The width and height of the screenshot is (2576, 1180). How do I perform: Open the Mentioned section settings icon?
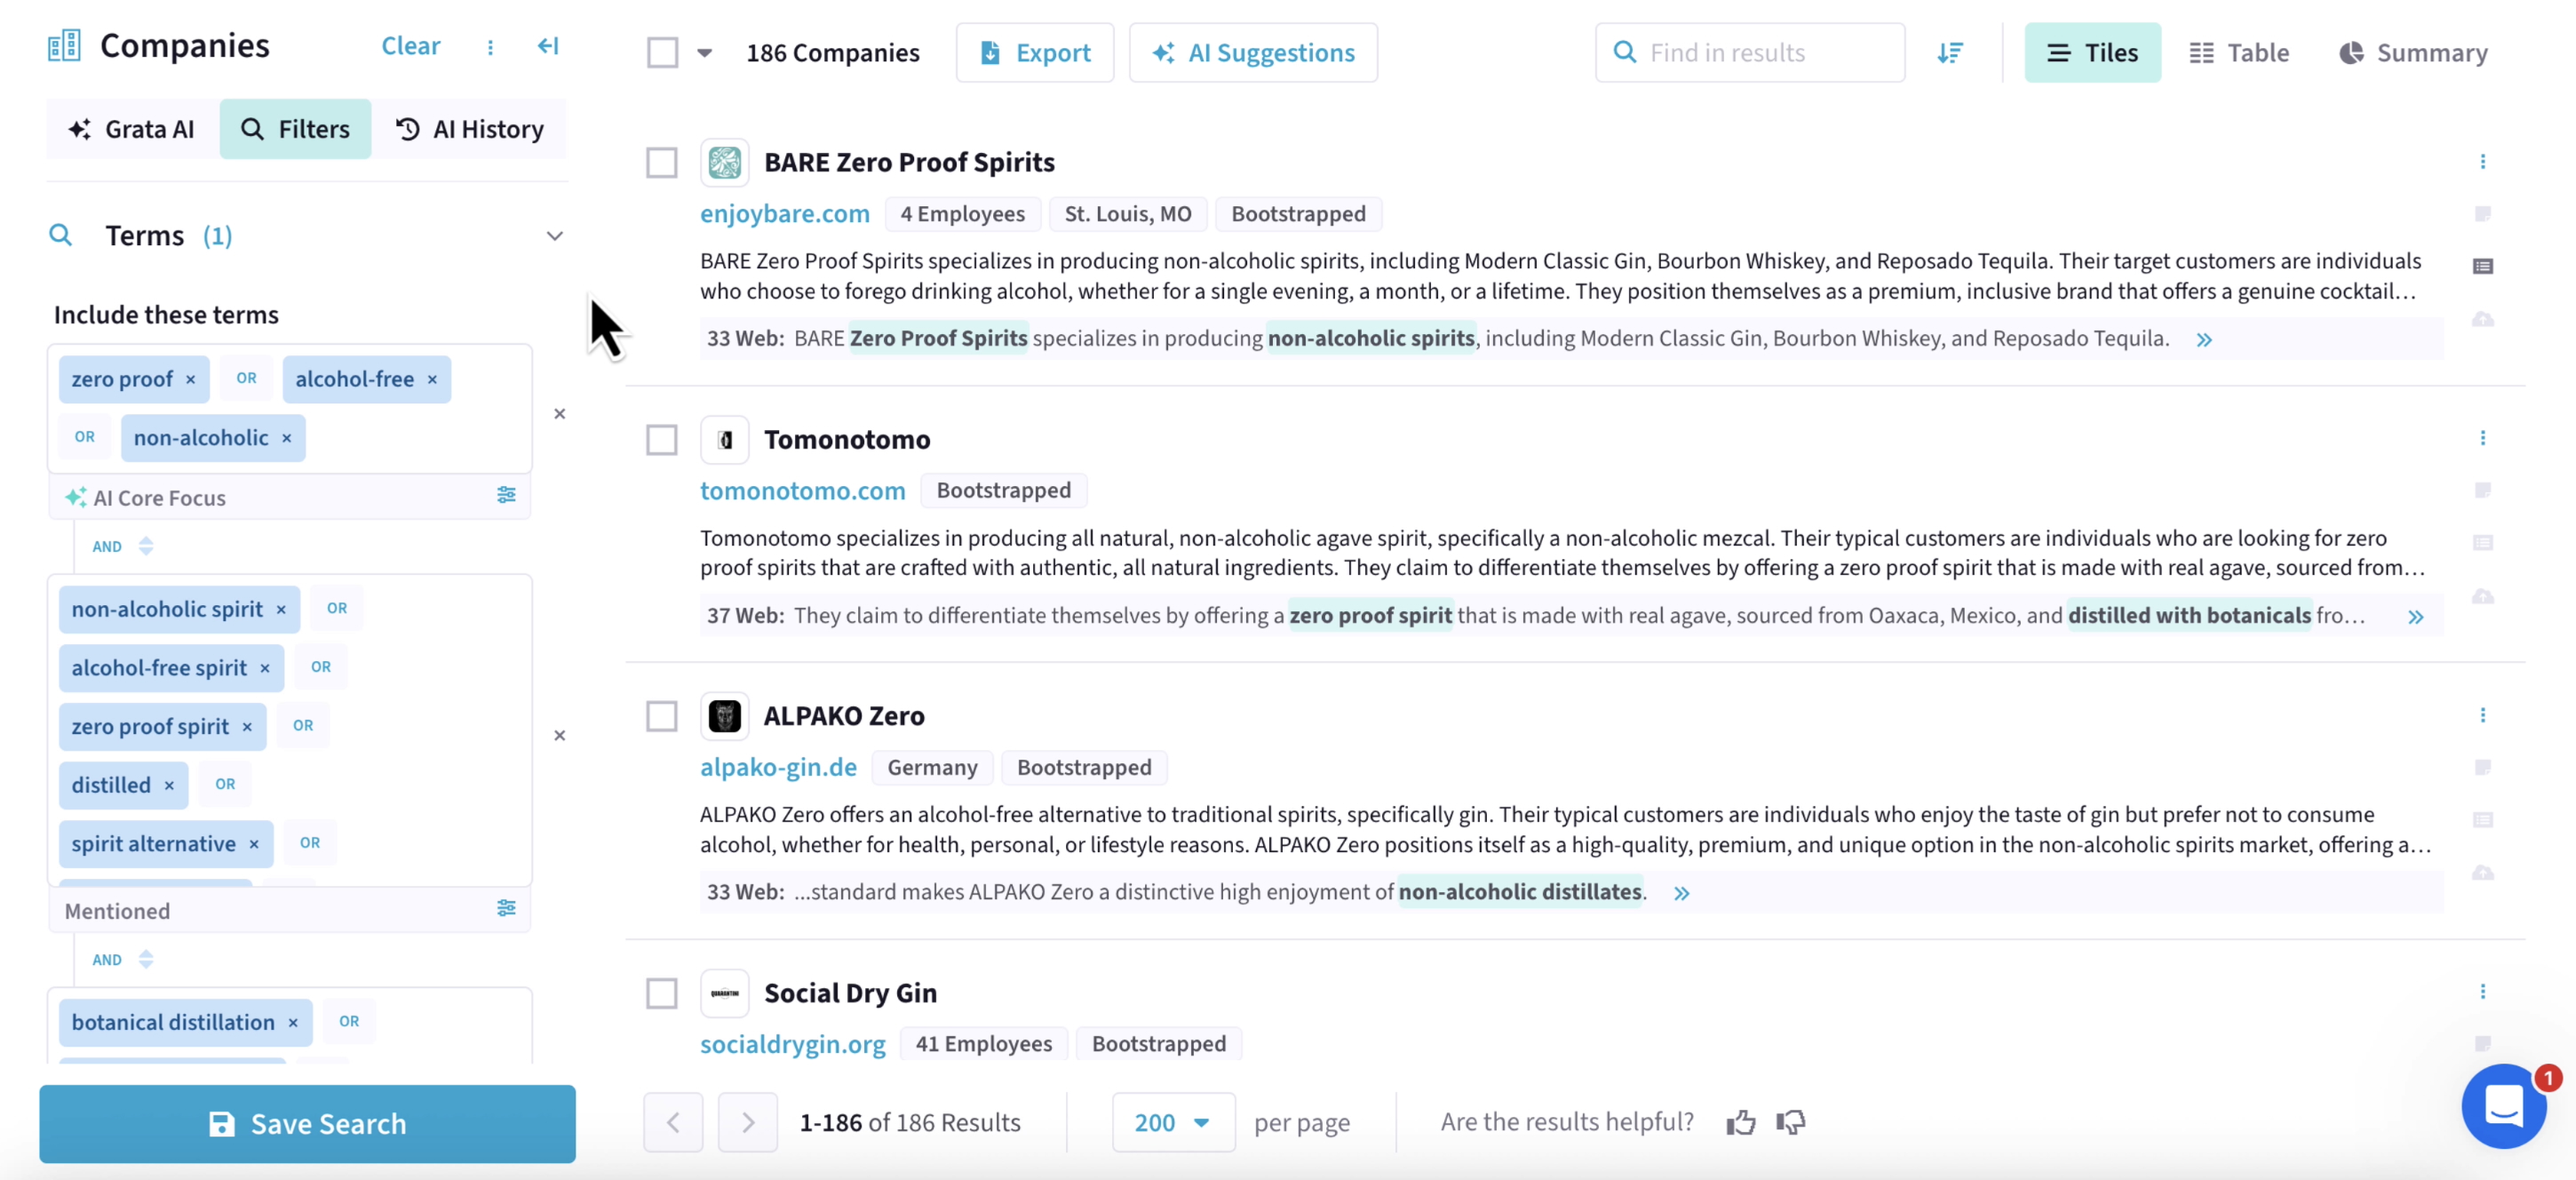(x=507, y=909)
